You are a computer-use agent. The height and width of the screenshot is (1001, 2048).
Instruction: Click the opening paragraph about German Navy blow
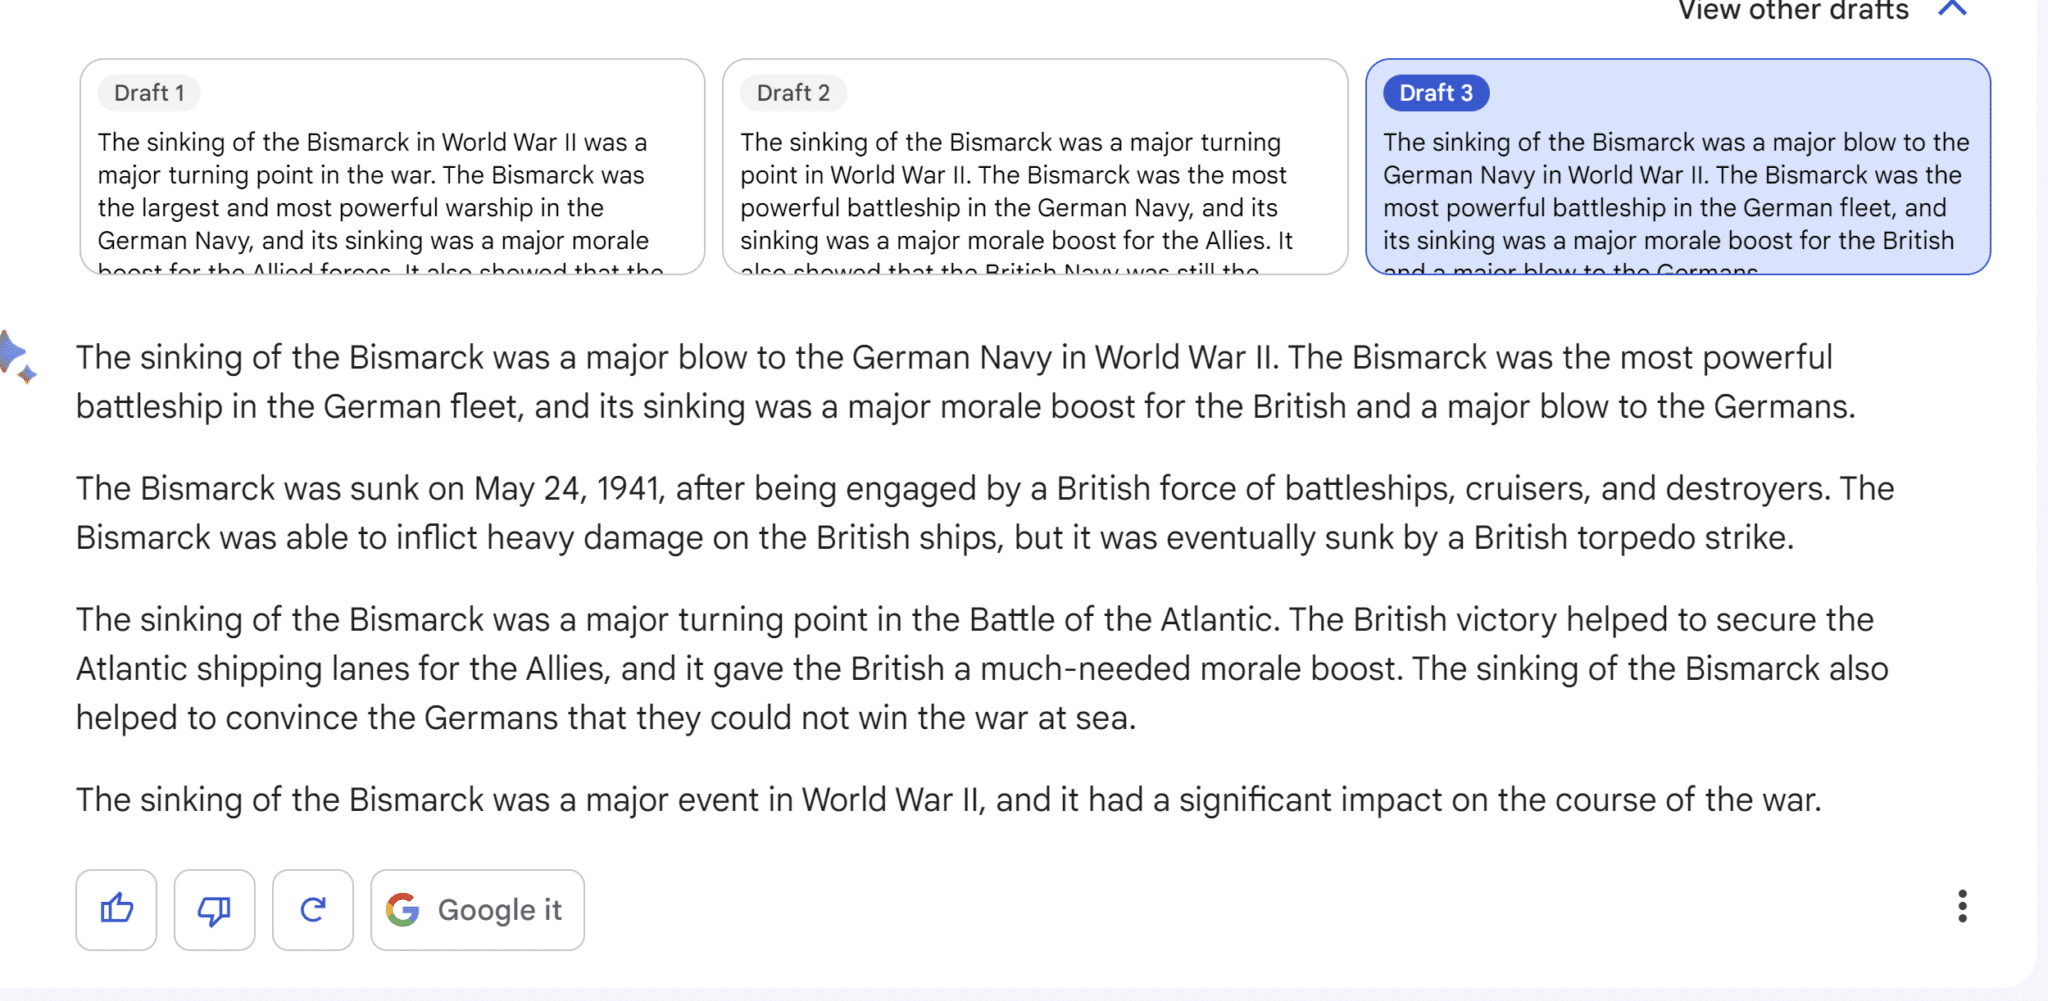(964, 382)
